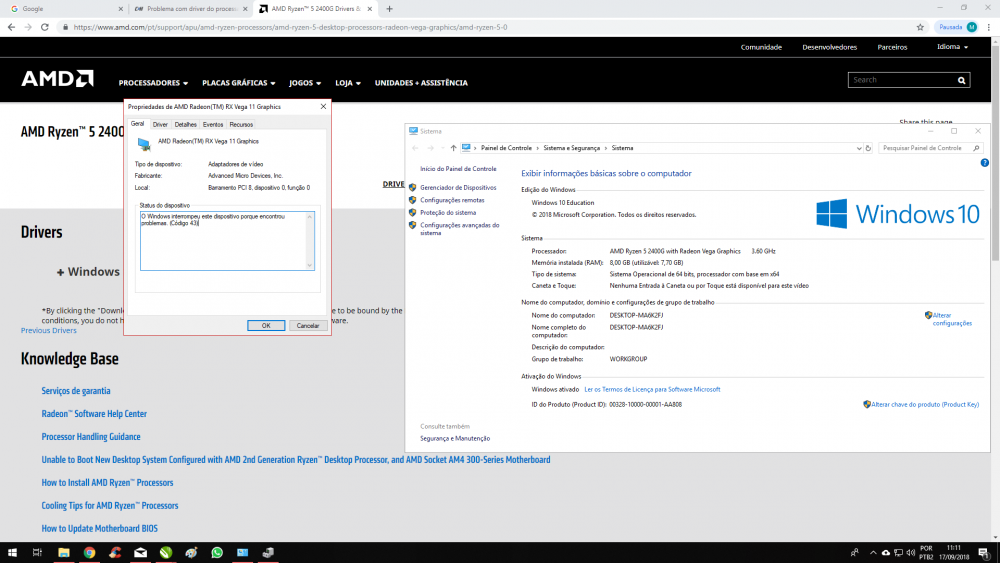
Task: Click the AMD logo
Action: click(57, 79)
